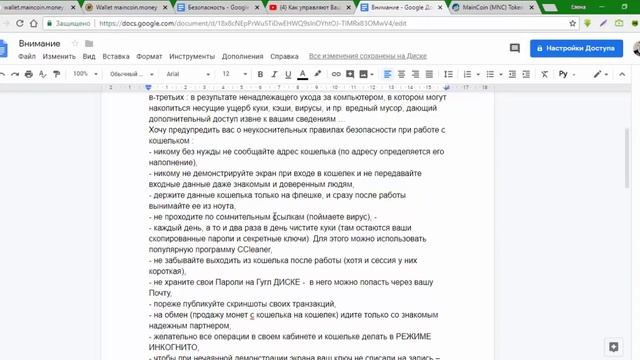Expand numbered list style dropdown
Screen dimensions: 640x360
point(478,75)
